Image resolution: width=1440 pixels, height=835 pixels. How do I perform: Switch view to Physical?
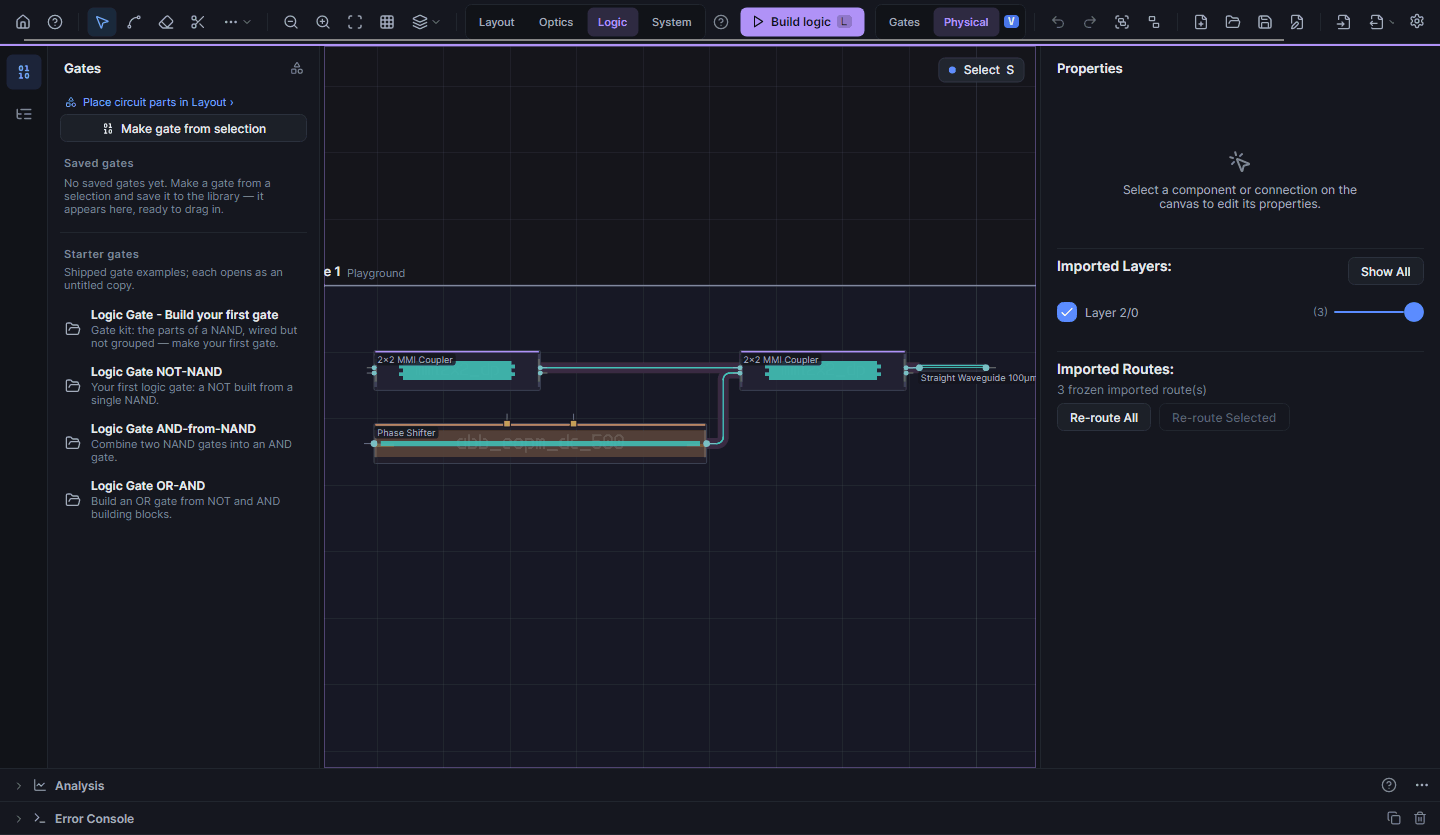966,22
